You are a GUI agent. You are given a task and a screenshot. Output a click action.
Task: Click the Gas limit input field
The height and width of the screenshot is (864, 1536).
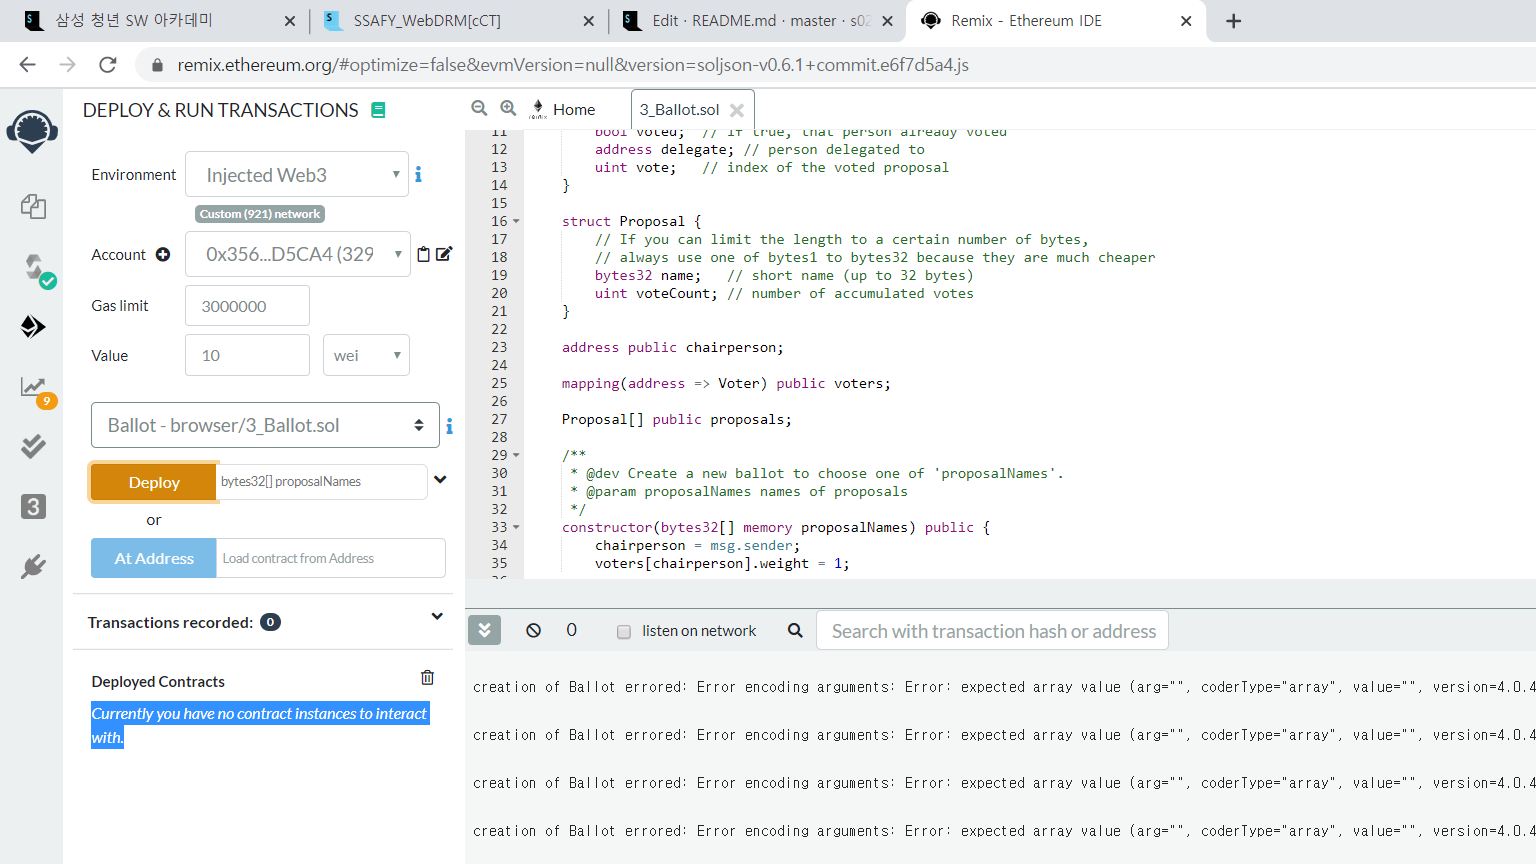click(x=247, y=306)
